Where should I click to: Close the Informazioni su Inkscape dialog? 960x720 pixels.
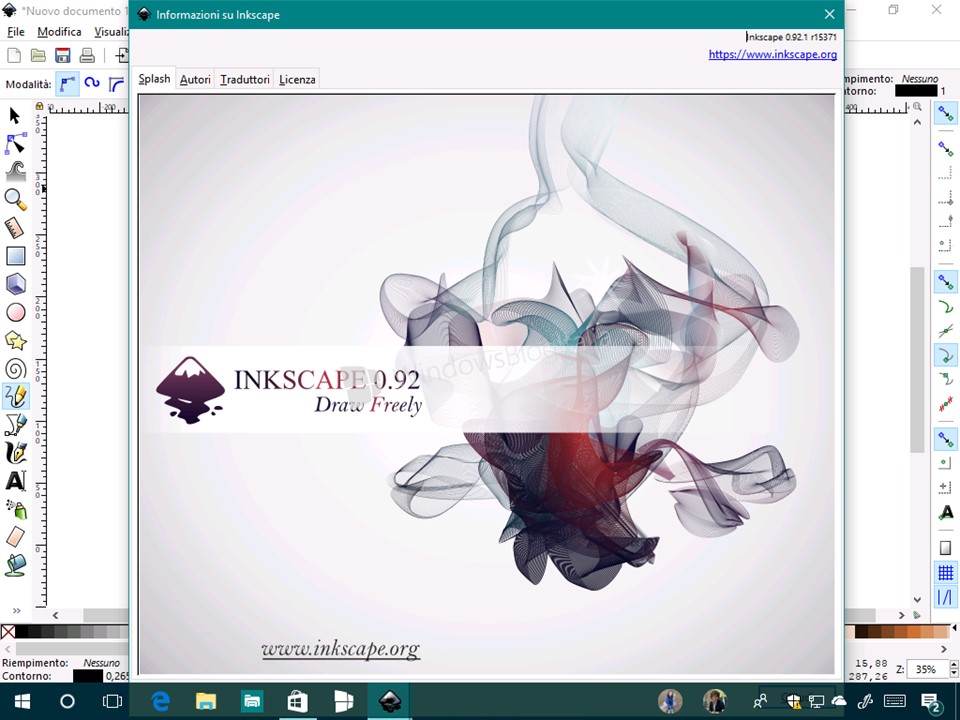pos(829,14)
